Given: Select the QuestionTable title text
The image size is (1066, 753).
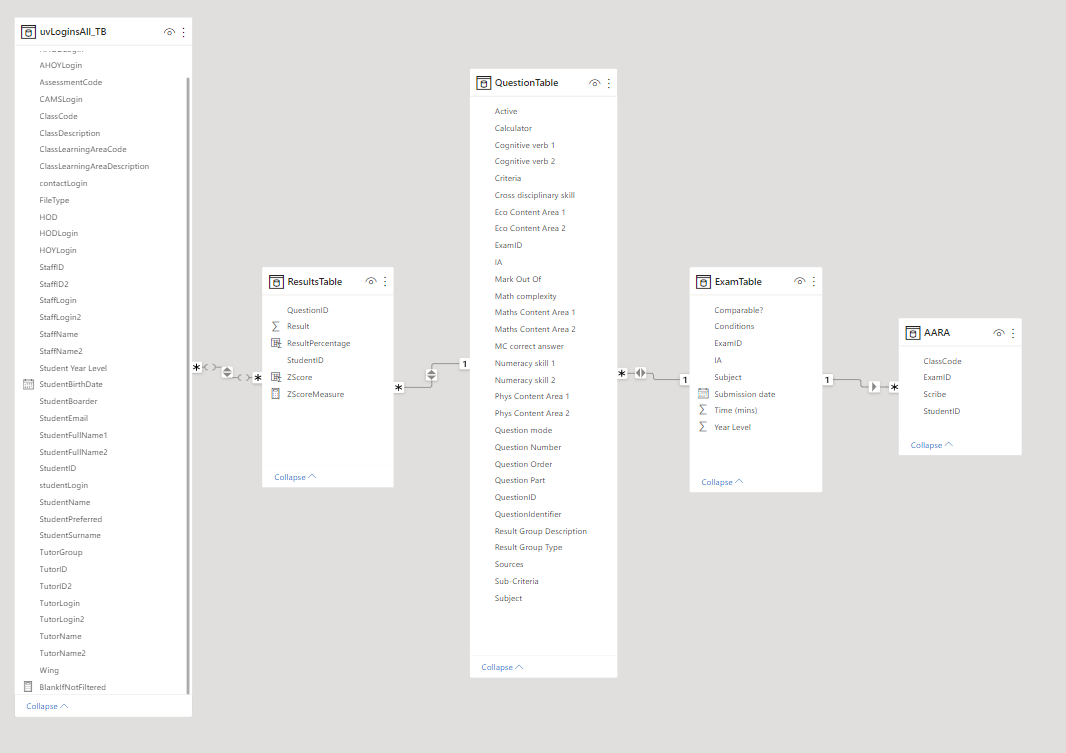Looking at the screenshot, I should (526, 83).
